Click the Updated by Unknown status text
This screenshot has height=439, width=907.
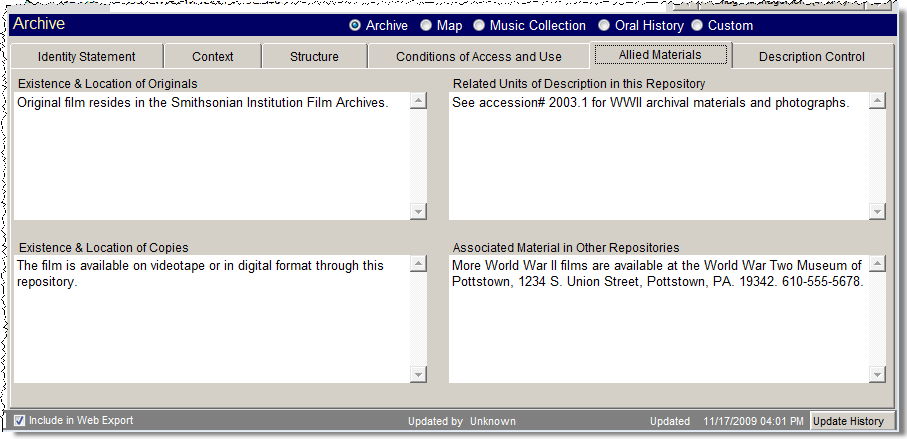coord(462,421)
